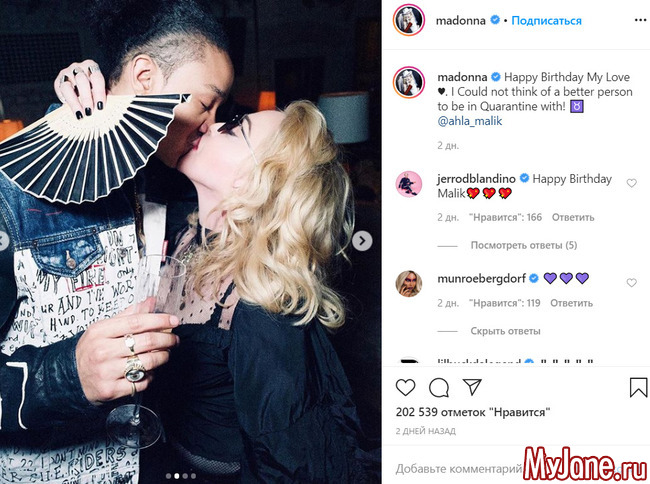This screenshot has height=484, width=650.
Task: Share post via paper plane icon
Action: (472, 387)
